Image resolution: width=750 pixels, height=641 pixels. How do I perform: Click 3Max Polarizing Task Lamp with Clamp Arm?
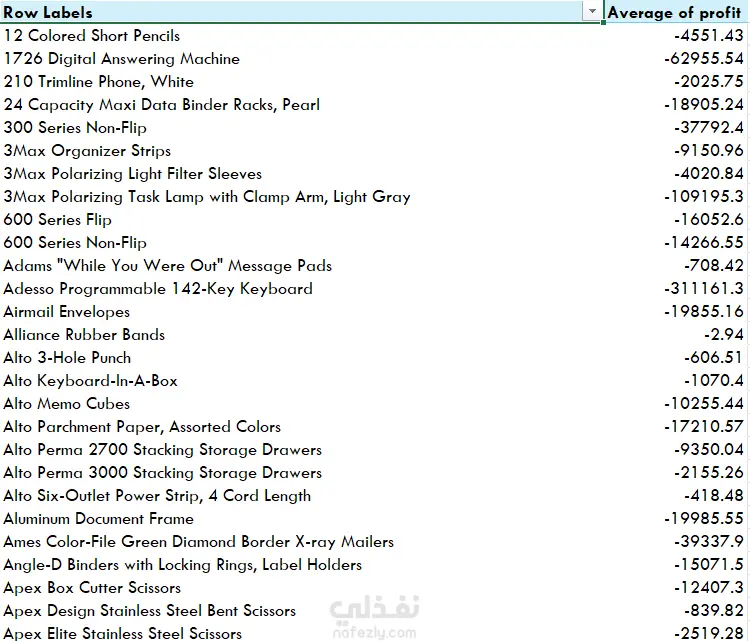(x=207, y=197)
